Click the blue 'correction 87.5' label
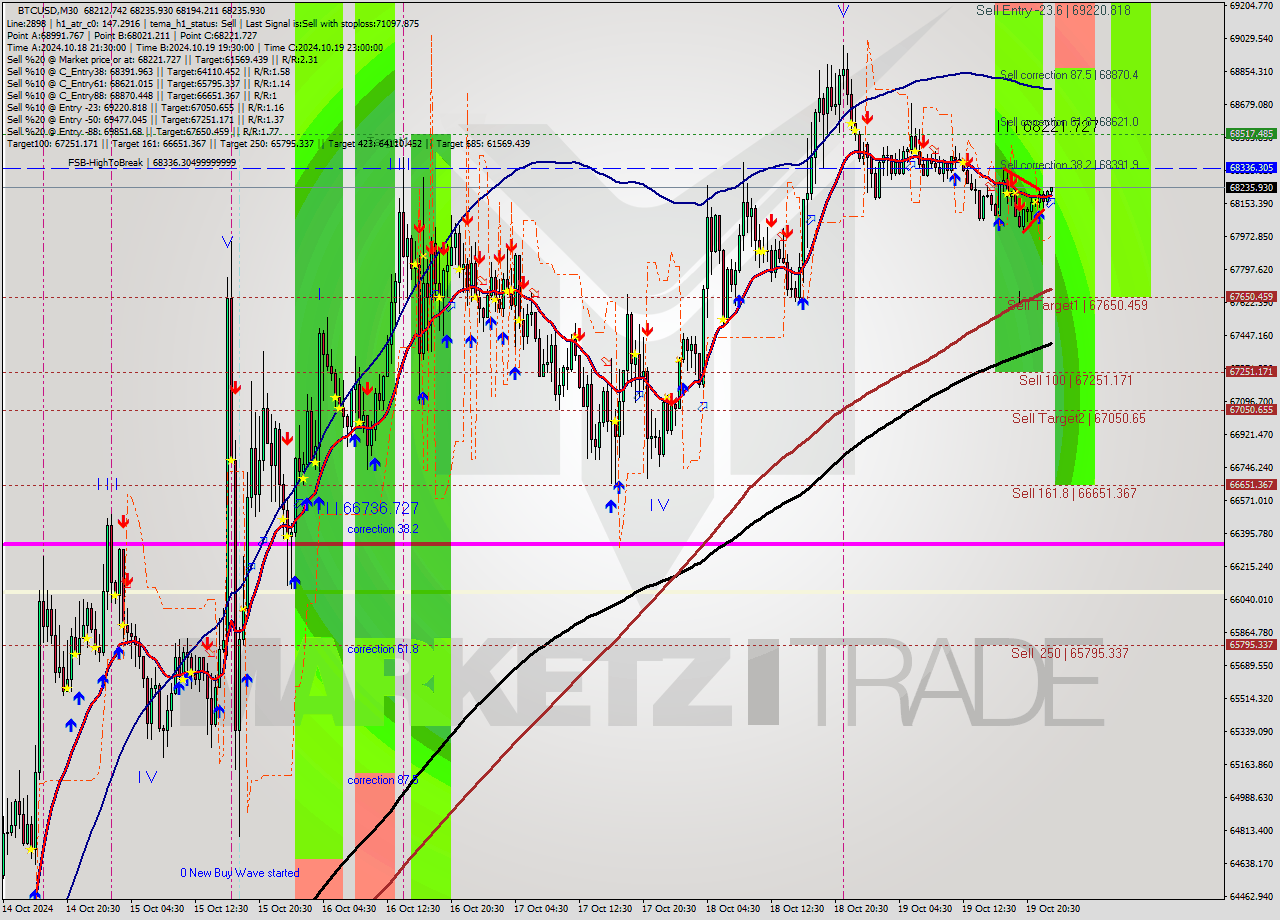Viewport: 1280px width, 920px height. [x=383, y=780]
